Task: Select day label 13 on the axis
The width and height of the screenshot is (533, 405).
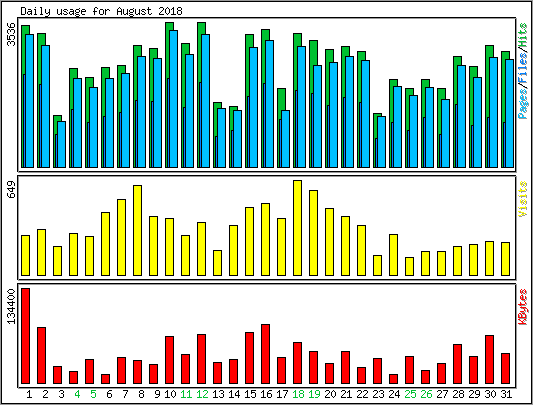Action: click(218, 394)
